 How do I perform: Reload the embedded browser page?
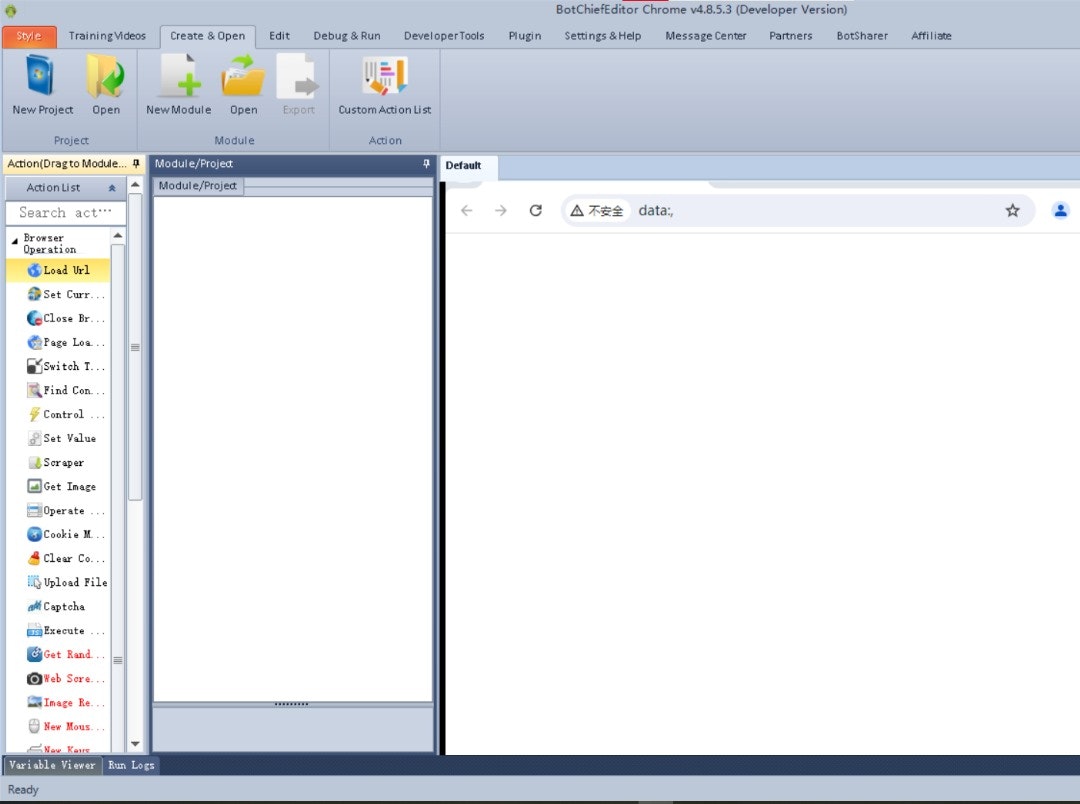click(535, 210)
